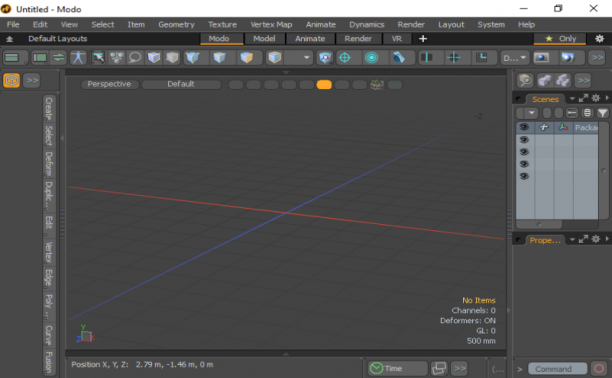The image size is (612, 378).
Task: Click the render sphere landscape icon
Action: coord(568,58)
